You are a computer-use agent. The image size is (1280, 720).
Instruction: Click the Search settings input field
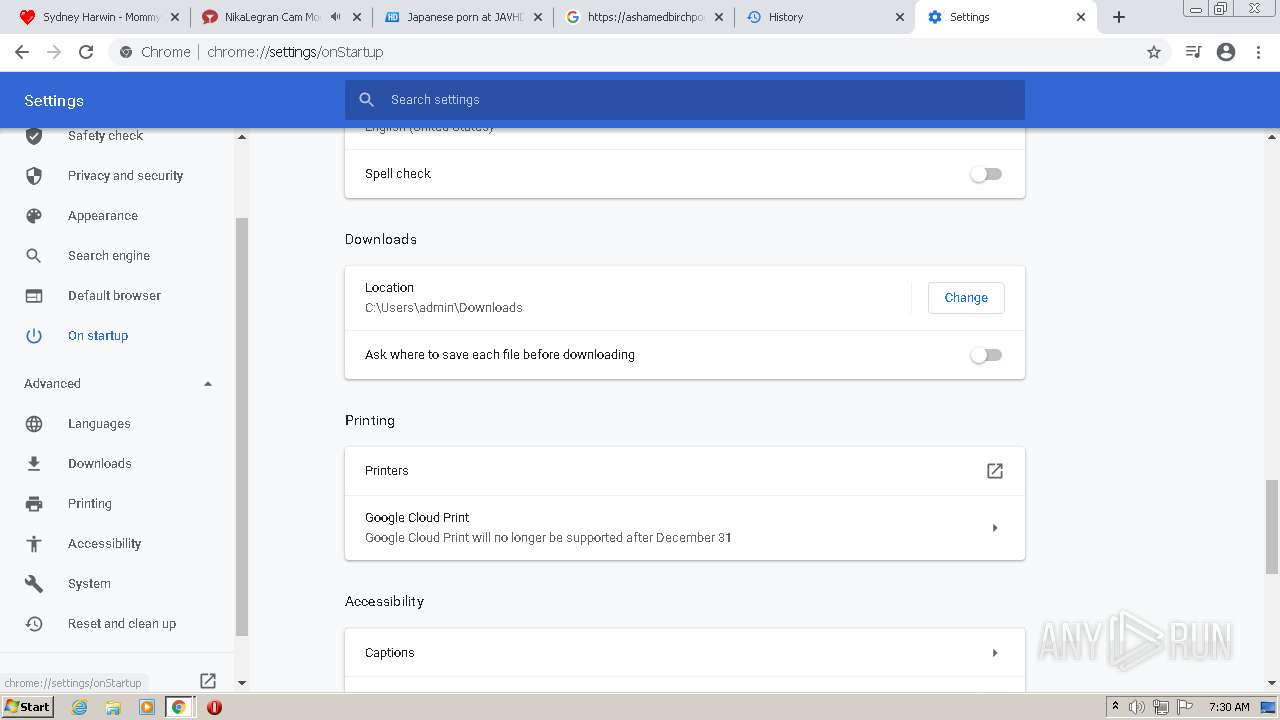click(x=685, y=100)
